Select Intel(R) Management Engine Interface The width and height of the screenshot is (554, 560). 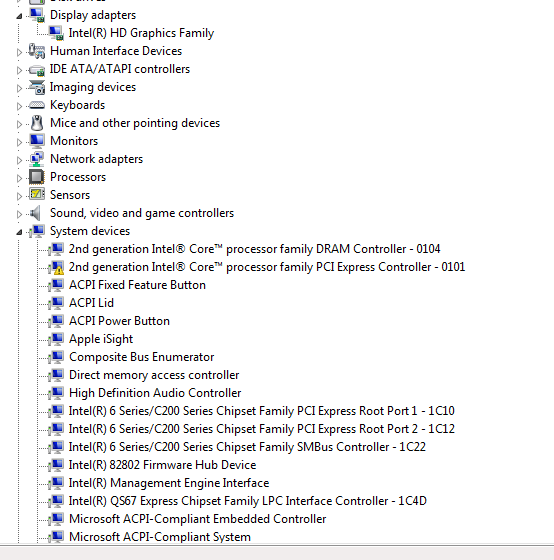click(169, 483)
